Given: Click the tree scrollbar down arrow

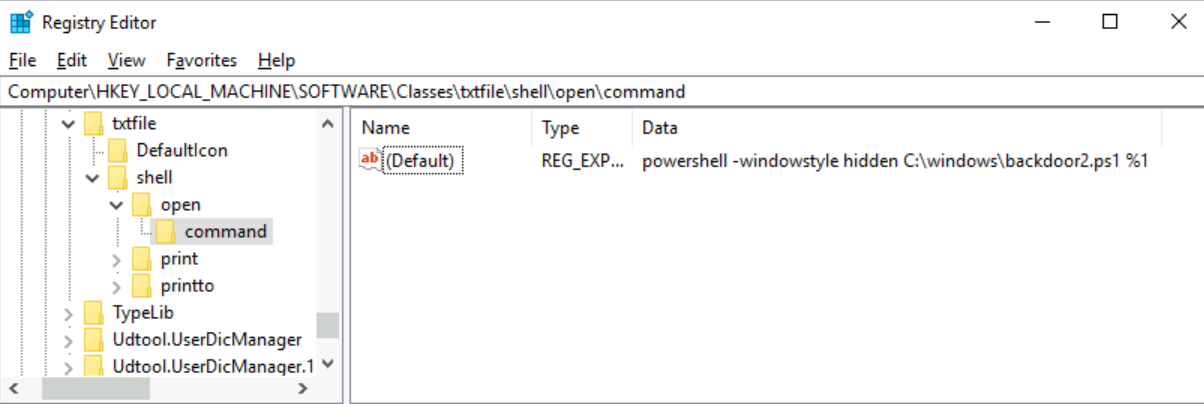Looking at the screenshot, I should tap(328, 366).
